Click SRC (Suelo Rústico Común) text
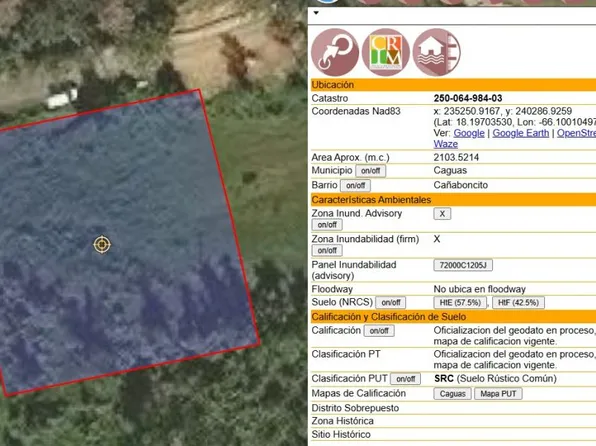Image resolution: width=596 pixels, height=446 pixels. click(495, 379)
